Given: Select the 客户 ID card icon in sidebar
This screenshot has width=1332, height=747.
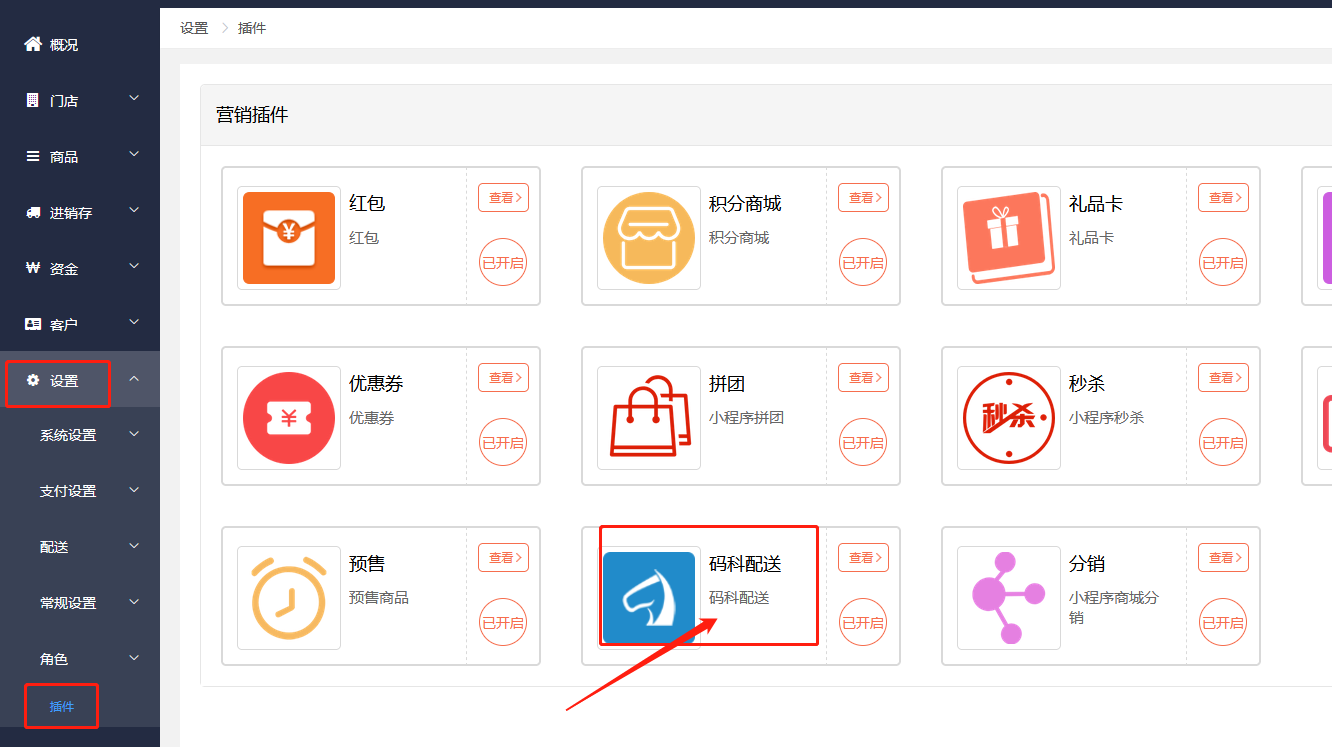Looking at the screenshot, I should (x=33, y=324).
